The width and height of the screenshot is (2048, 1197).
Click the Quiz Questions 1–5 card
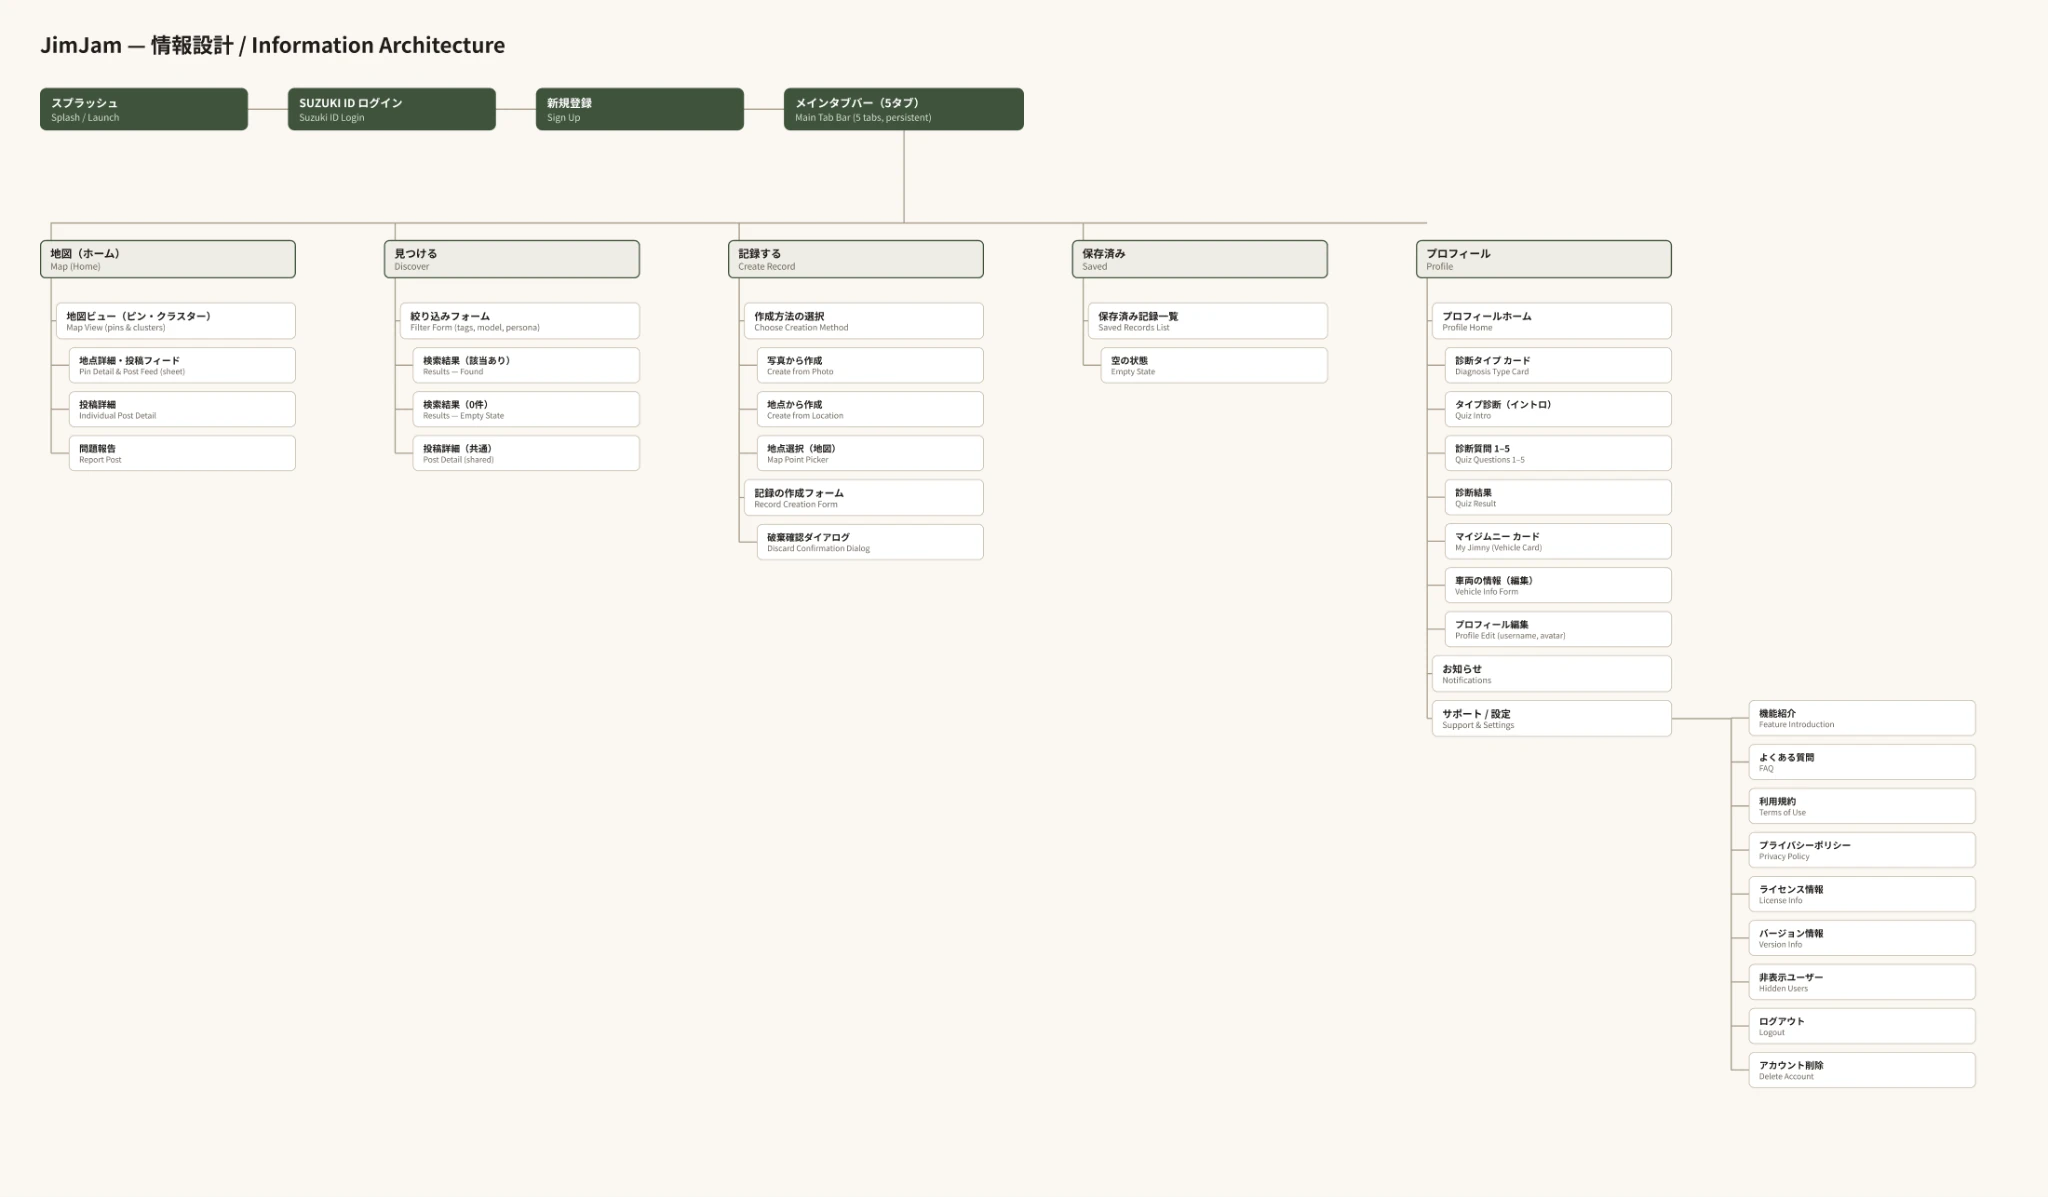pos(1558,453)
